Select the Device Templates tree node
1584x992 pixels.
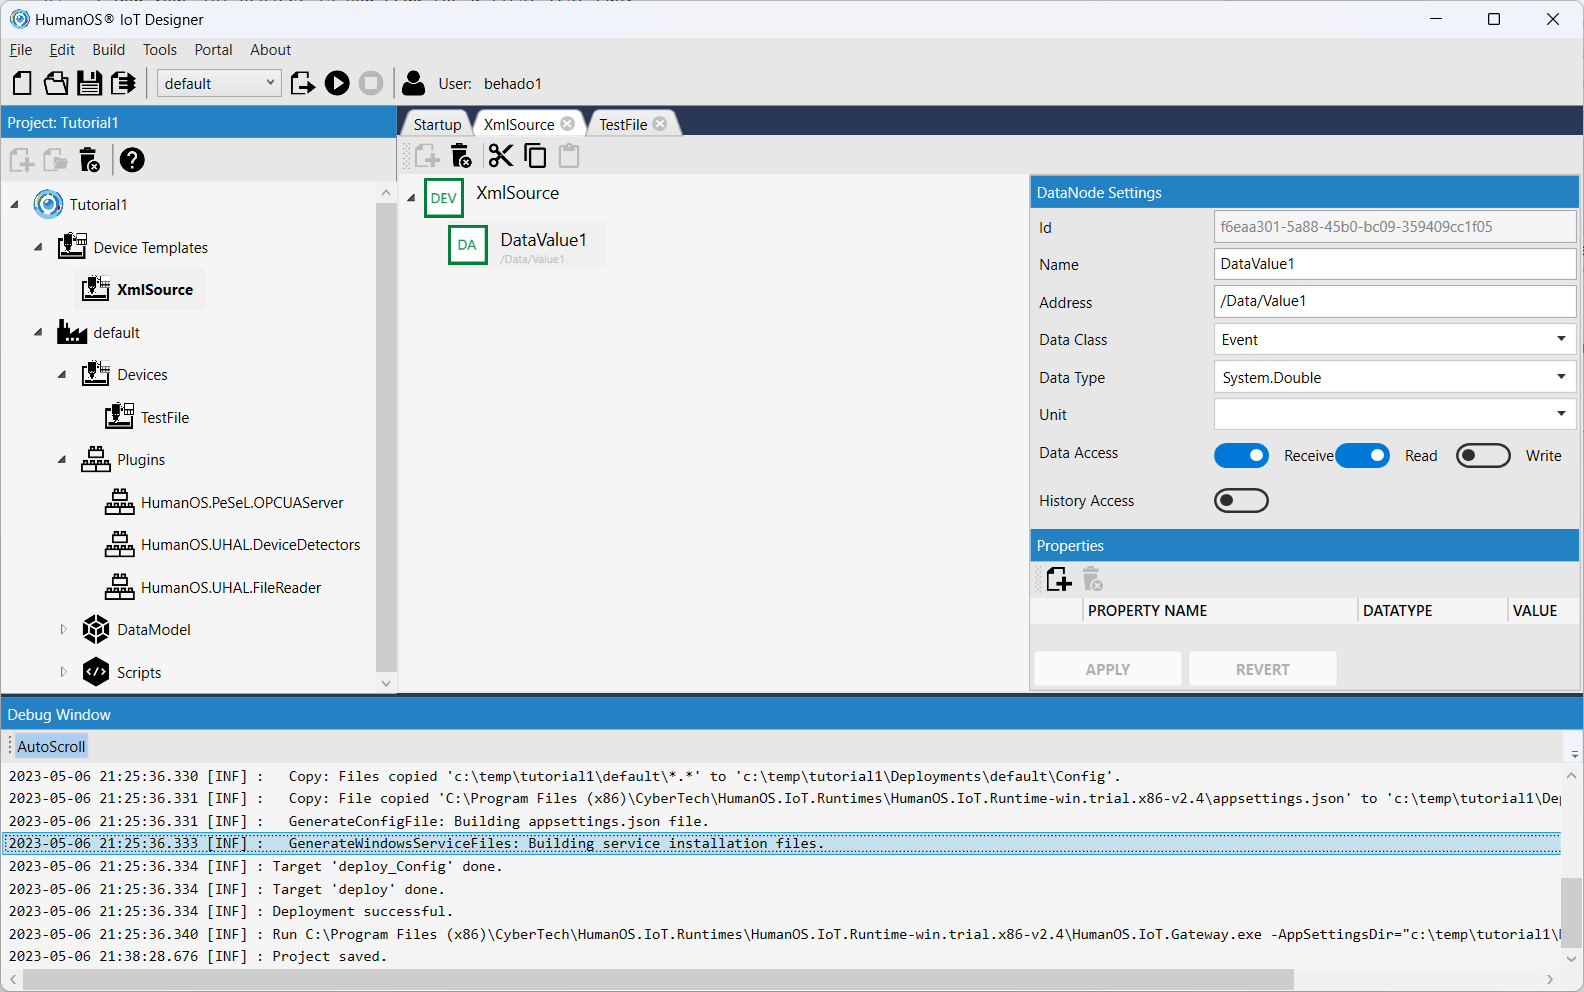tap(150, 248)
